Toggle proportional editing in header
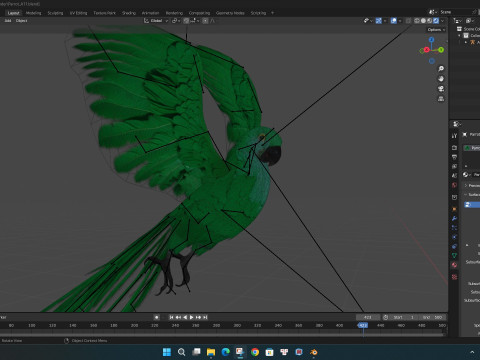Image resolution: width=480 pixels, height=360 pixels. pos(205,21)
